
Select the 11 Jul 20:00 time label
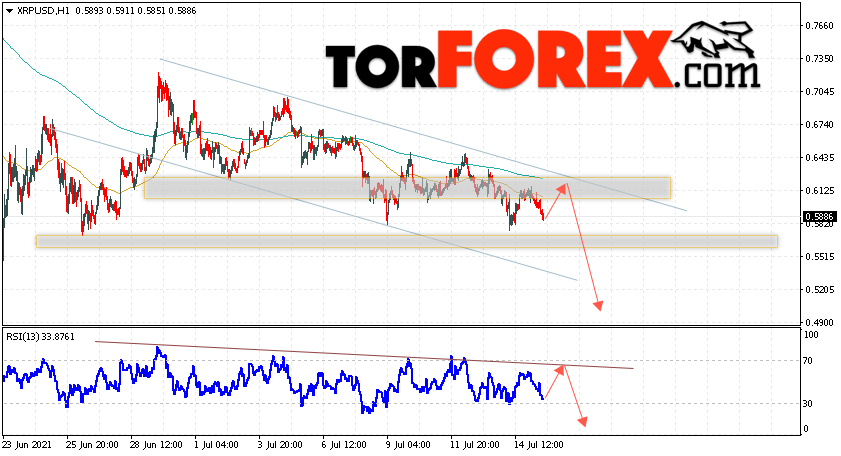pos(475,445)
